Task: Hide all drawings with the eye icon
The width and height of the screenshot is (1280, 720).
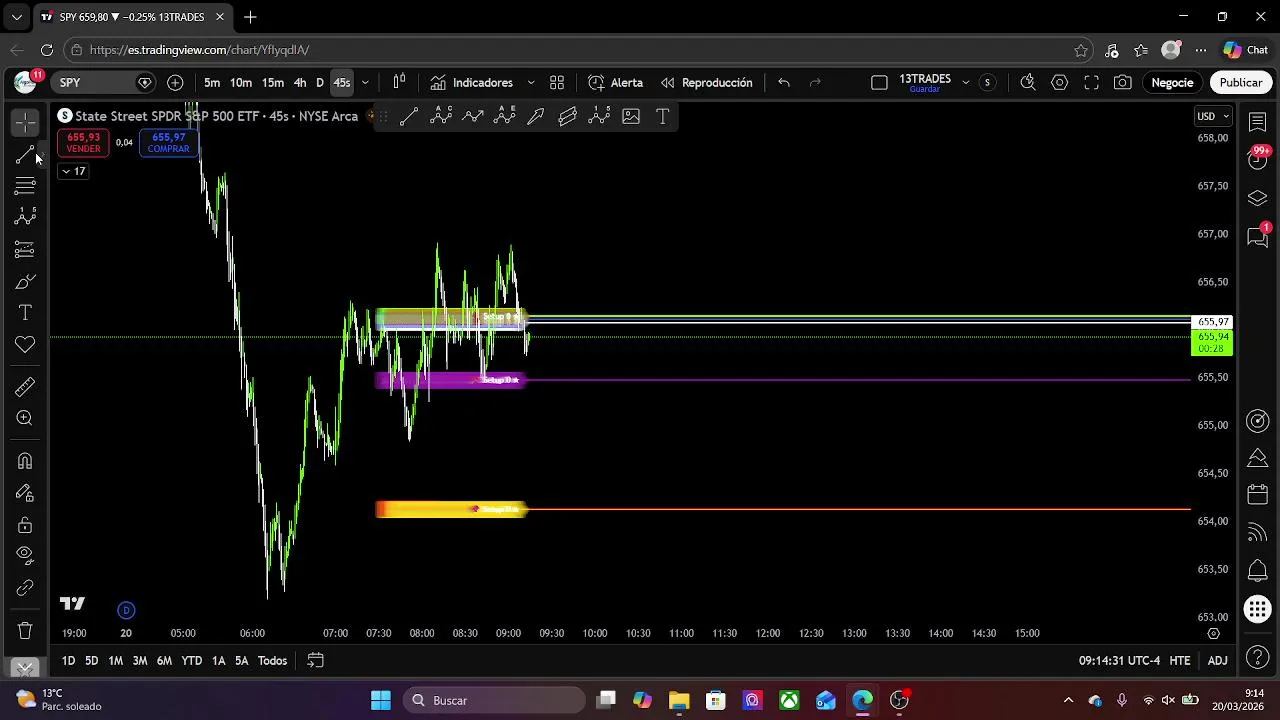Action: point(25,556)
